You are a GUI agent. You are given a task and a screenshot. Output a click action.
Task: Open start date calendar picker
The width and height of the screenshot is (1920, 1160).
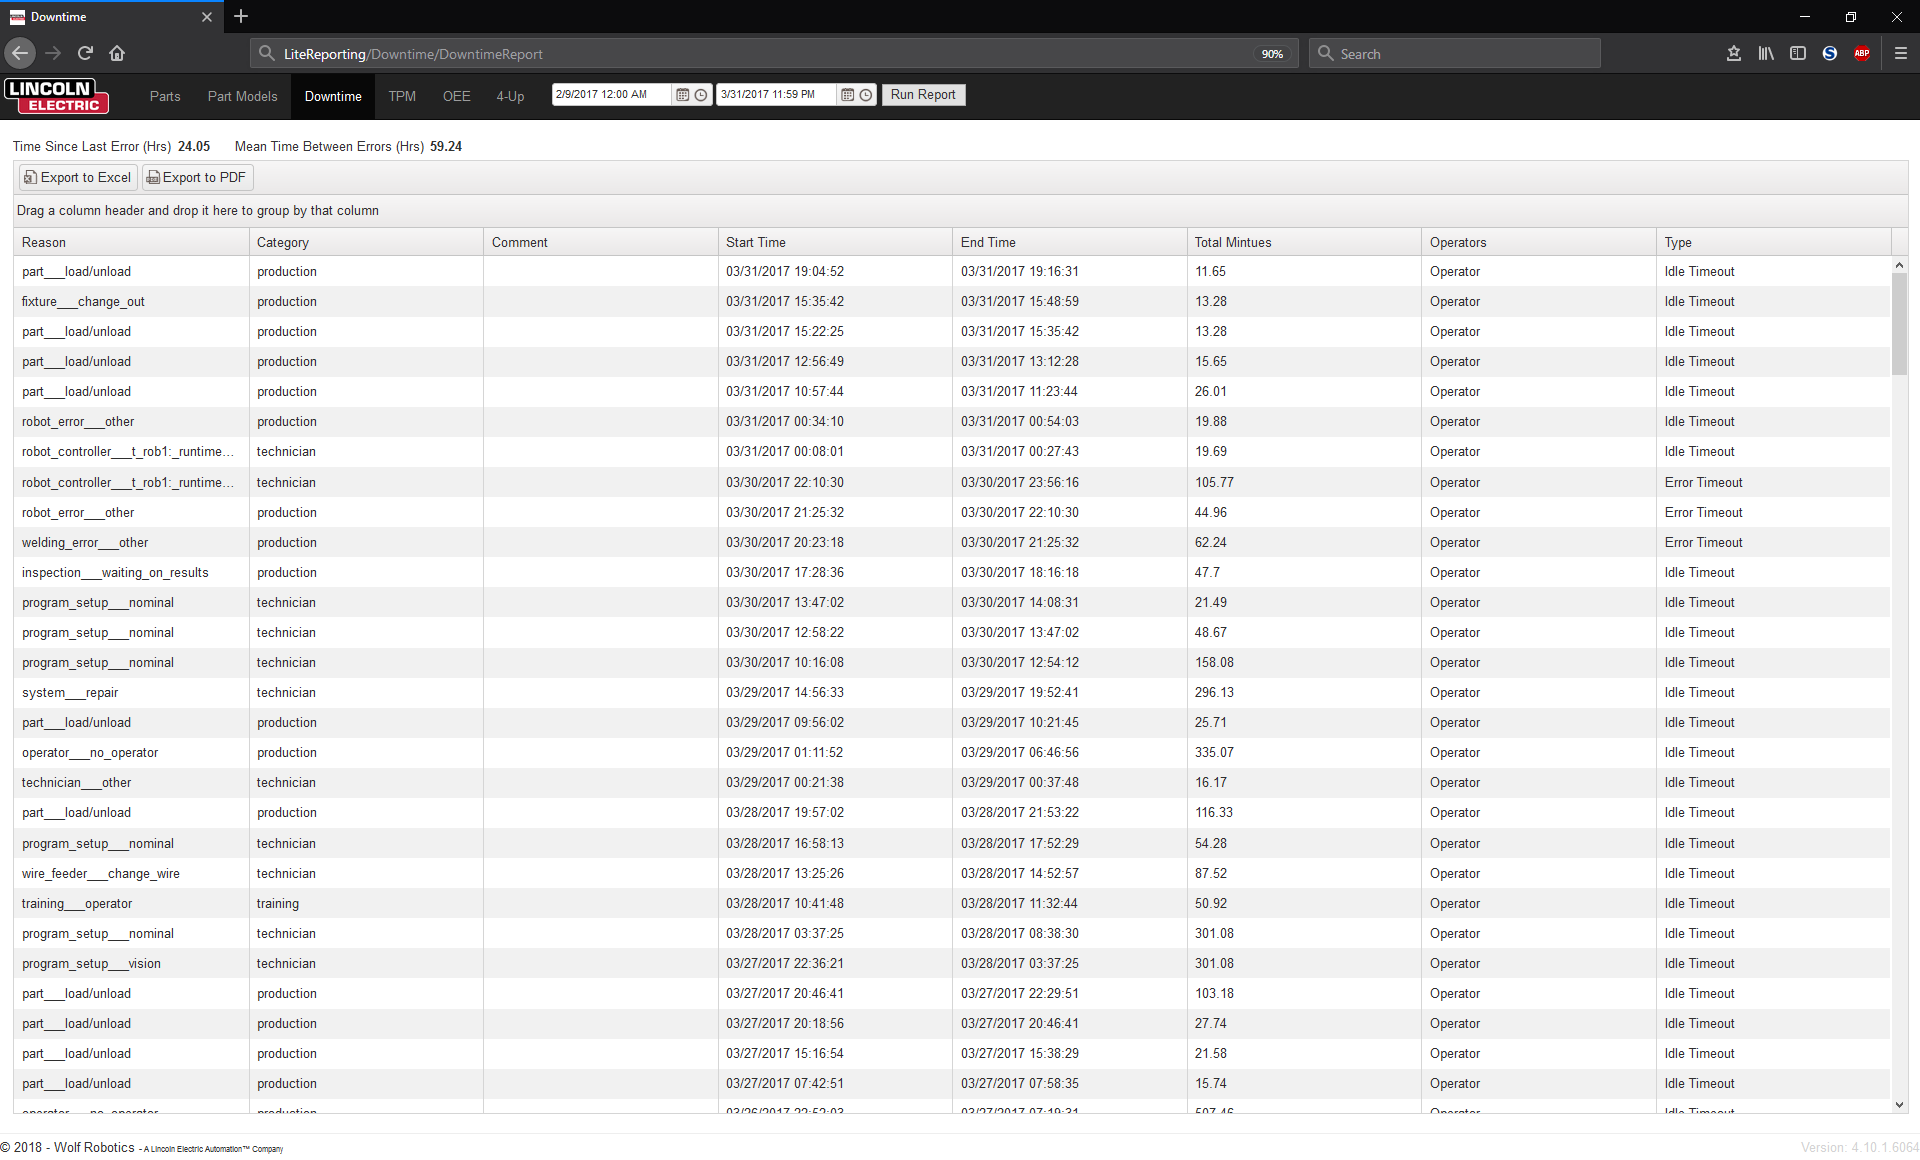683,95
